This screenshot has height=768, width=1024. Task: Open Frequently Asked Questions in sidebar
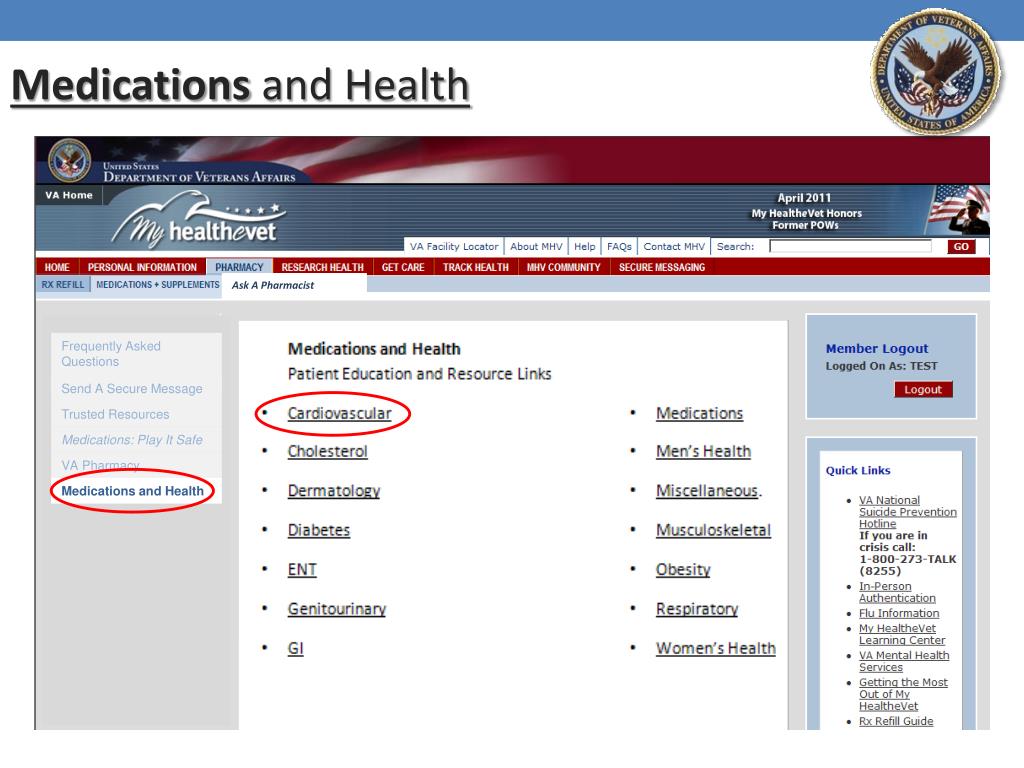(111, 354)
